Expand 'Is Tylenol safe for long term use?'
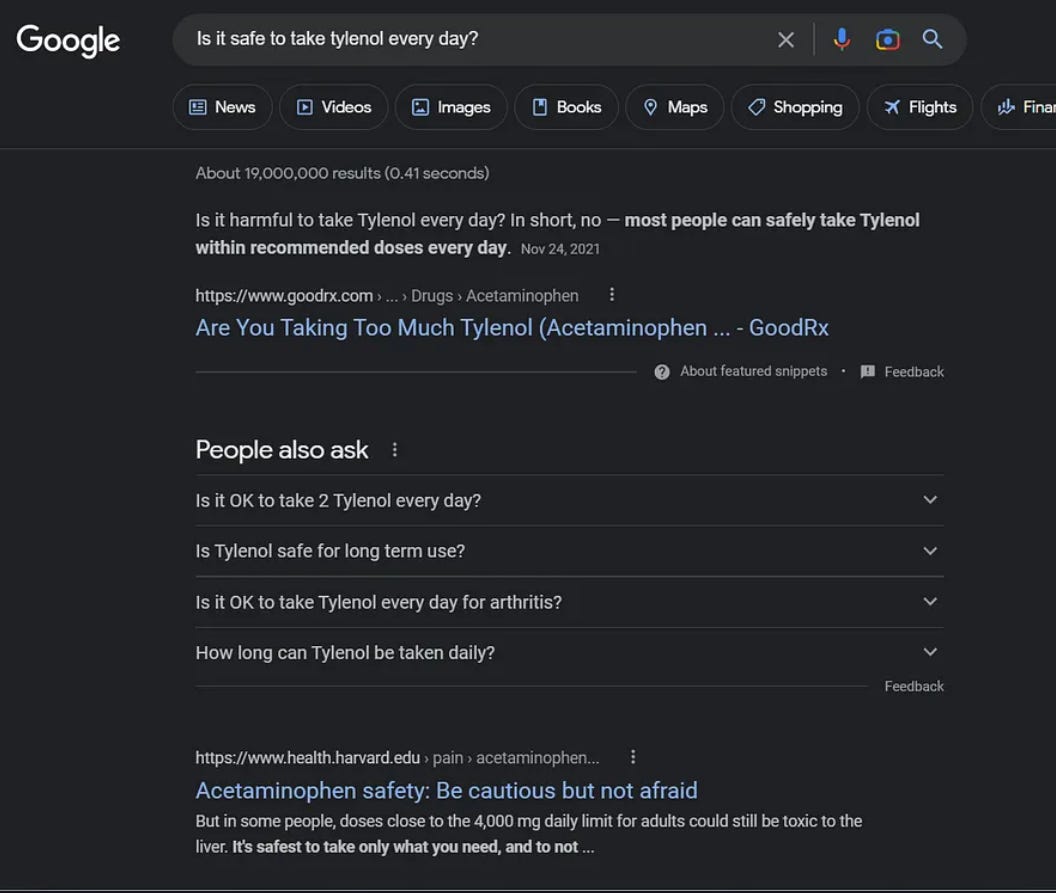This screenshot has width=1056, height=893. pos(569,551)
